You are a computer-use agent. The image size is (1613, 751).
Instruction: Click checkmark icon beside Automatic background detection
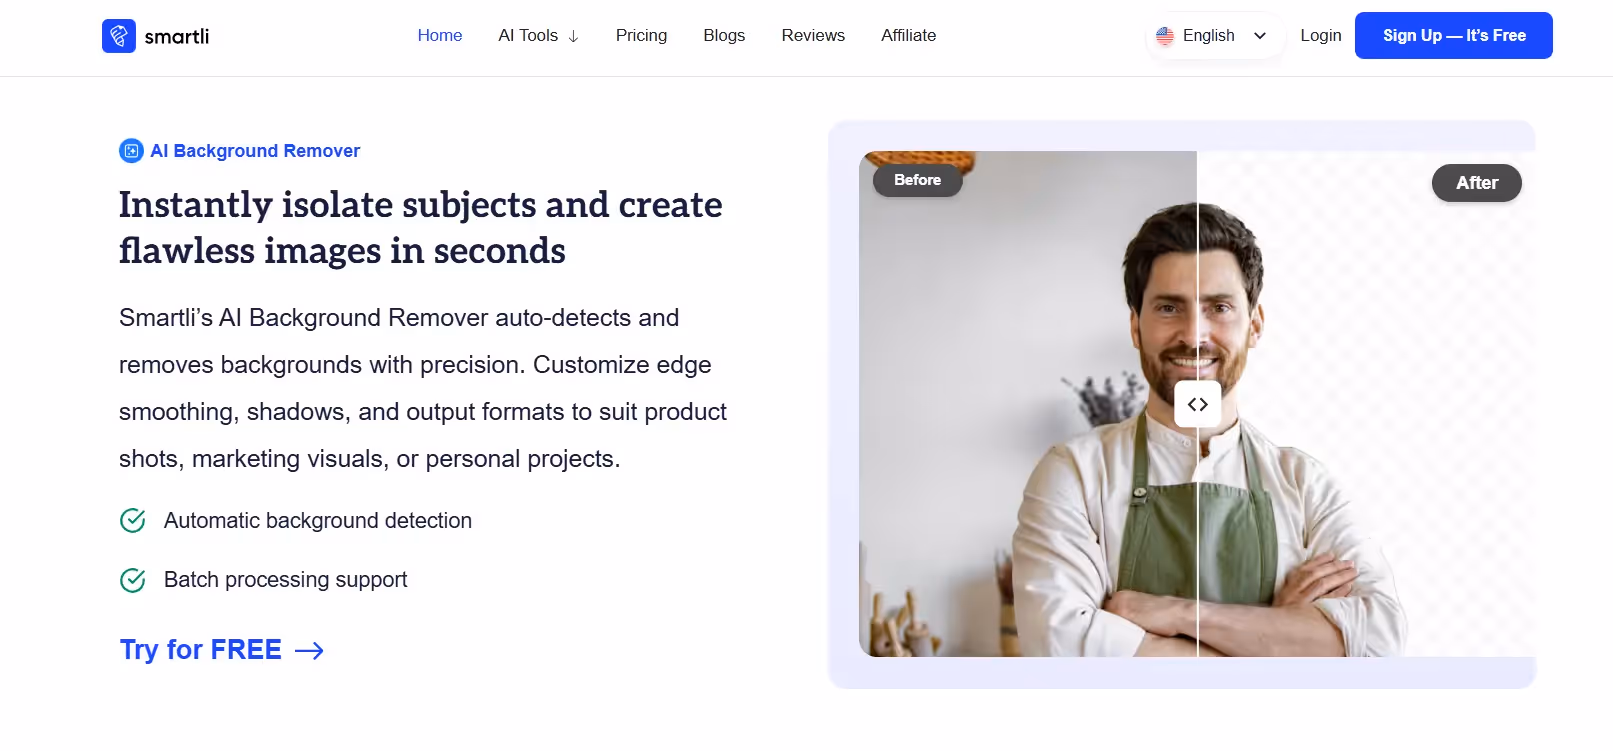133,521
